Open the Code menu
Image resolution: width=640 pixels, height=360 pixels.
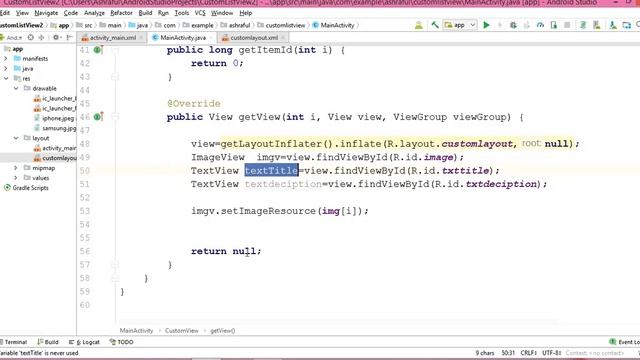pos(71,13)
